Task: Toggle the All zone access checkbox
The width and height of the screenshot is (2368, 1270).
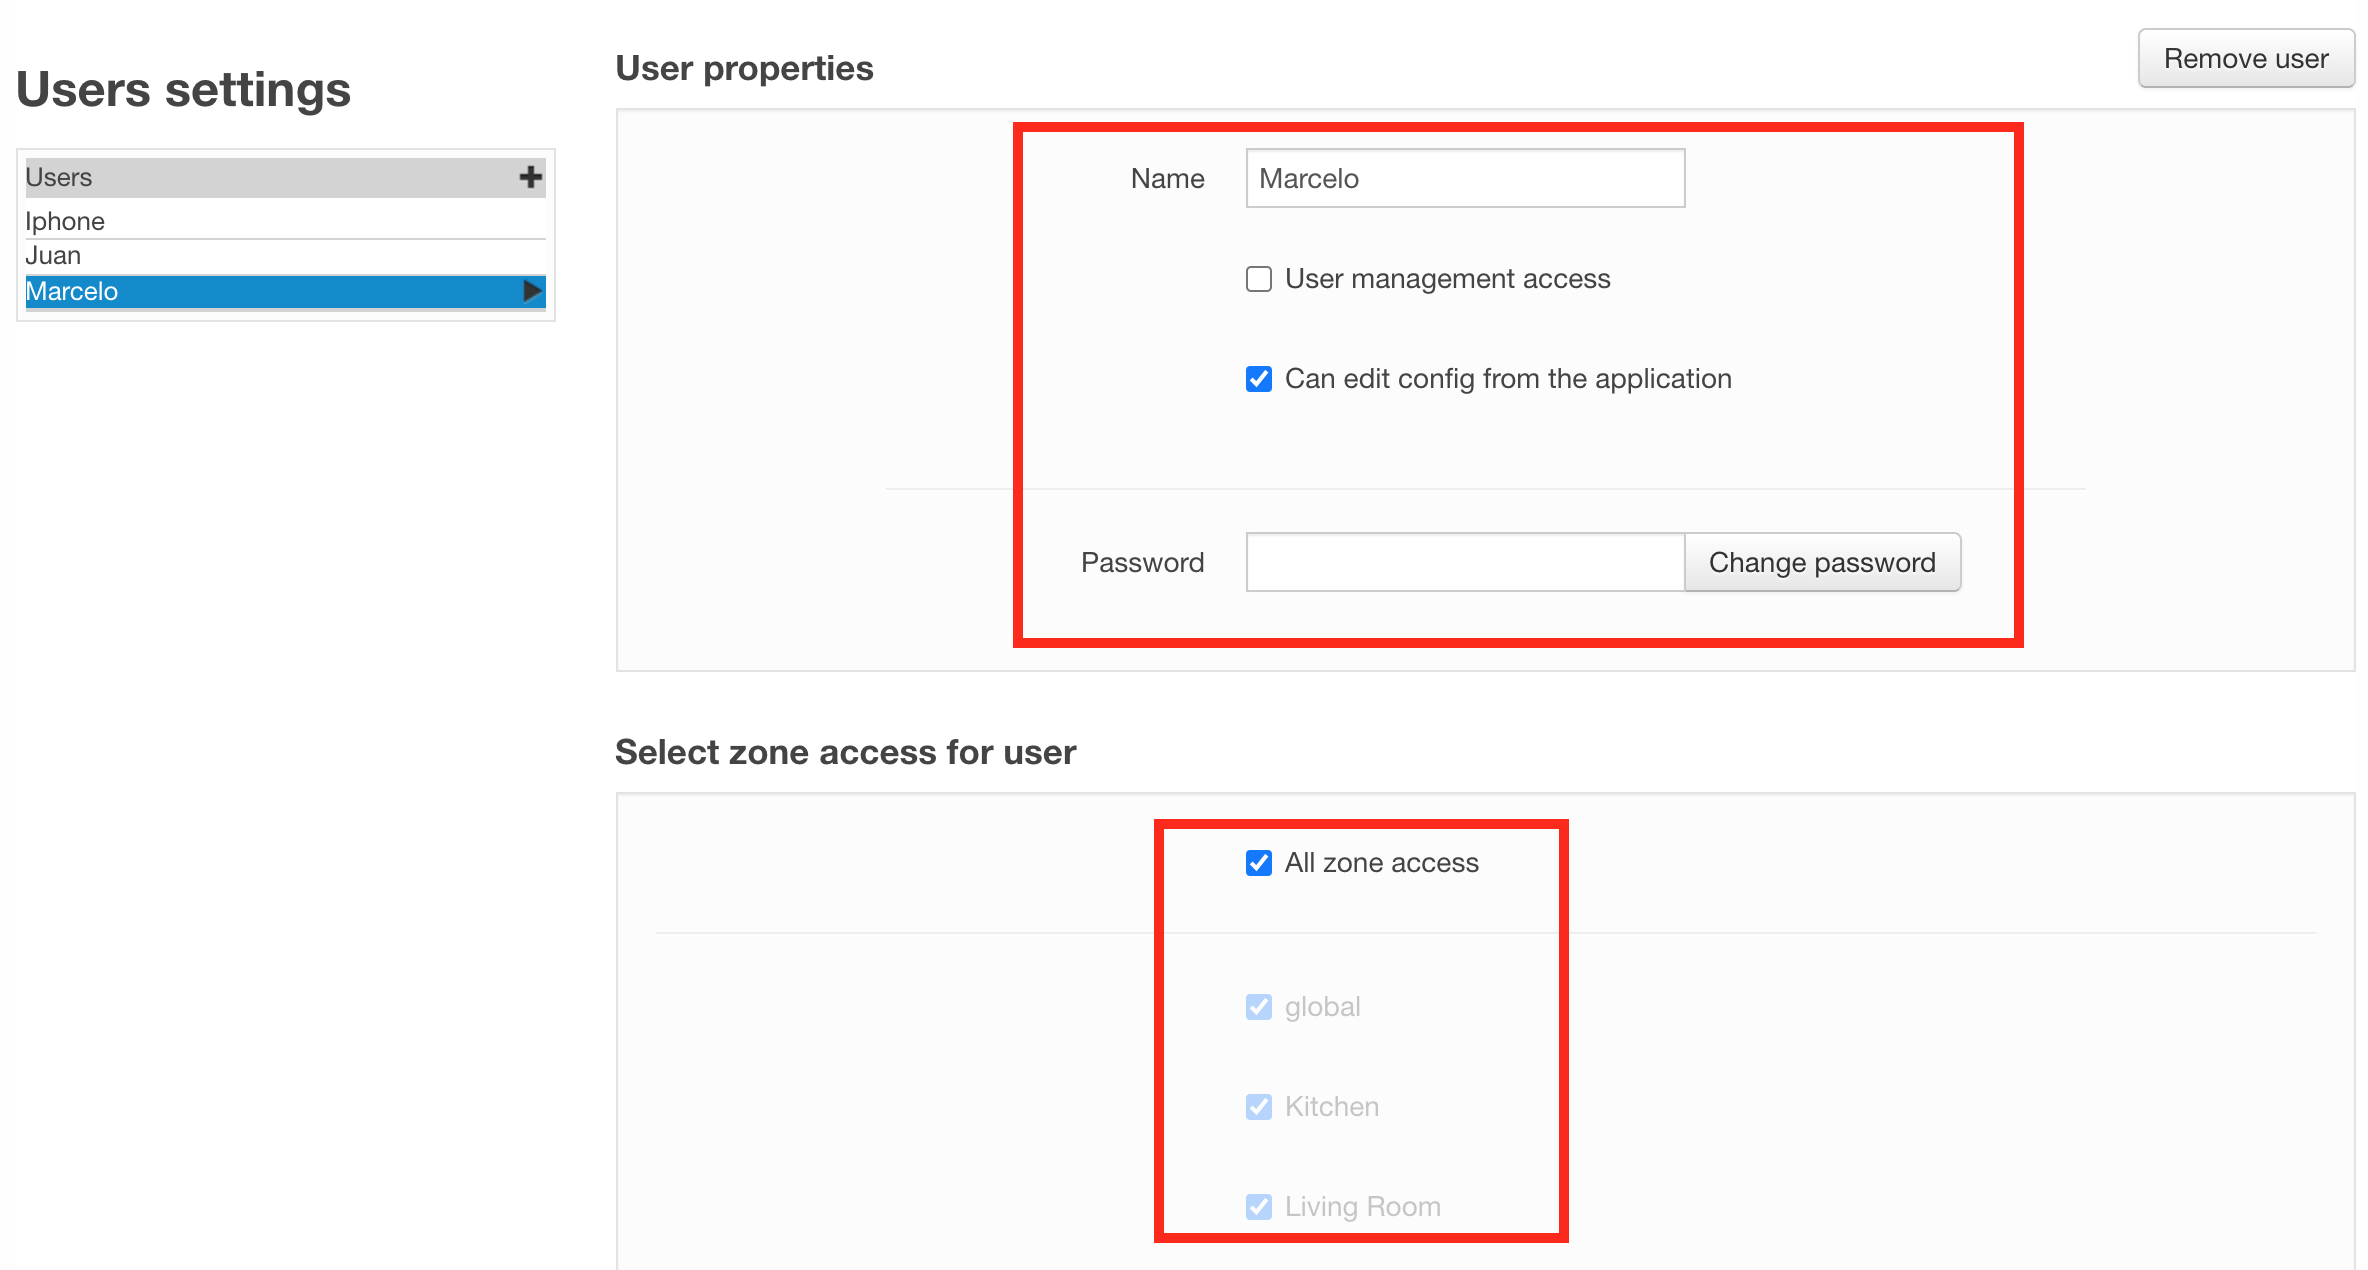Action: (x=1259, y=863)
